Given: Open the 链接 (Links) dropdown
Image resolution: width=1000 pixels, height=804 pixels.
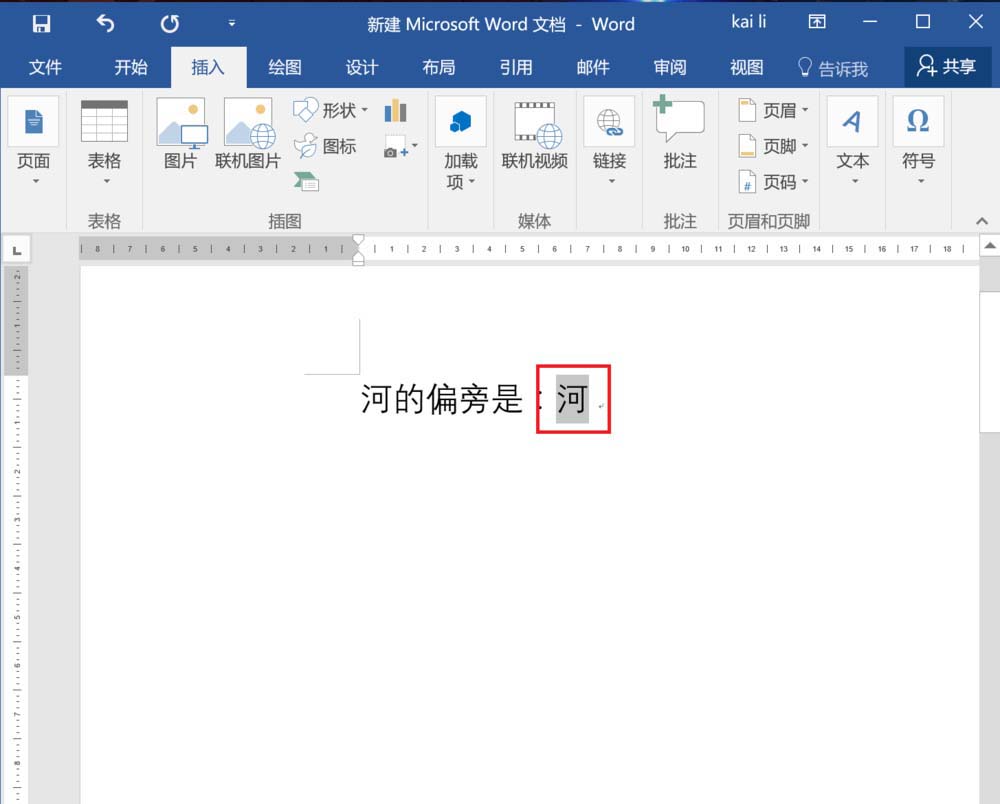Looking at the screenshot, I should coord(610,141).
